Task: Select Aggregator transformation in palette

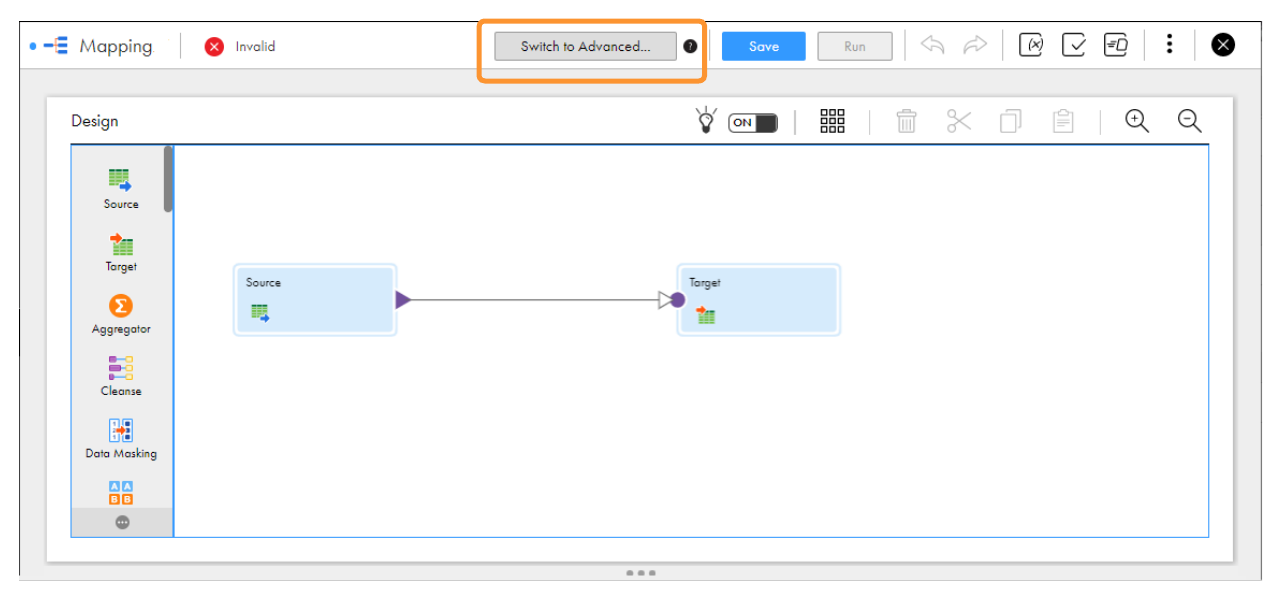Action: coord(121,314)
